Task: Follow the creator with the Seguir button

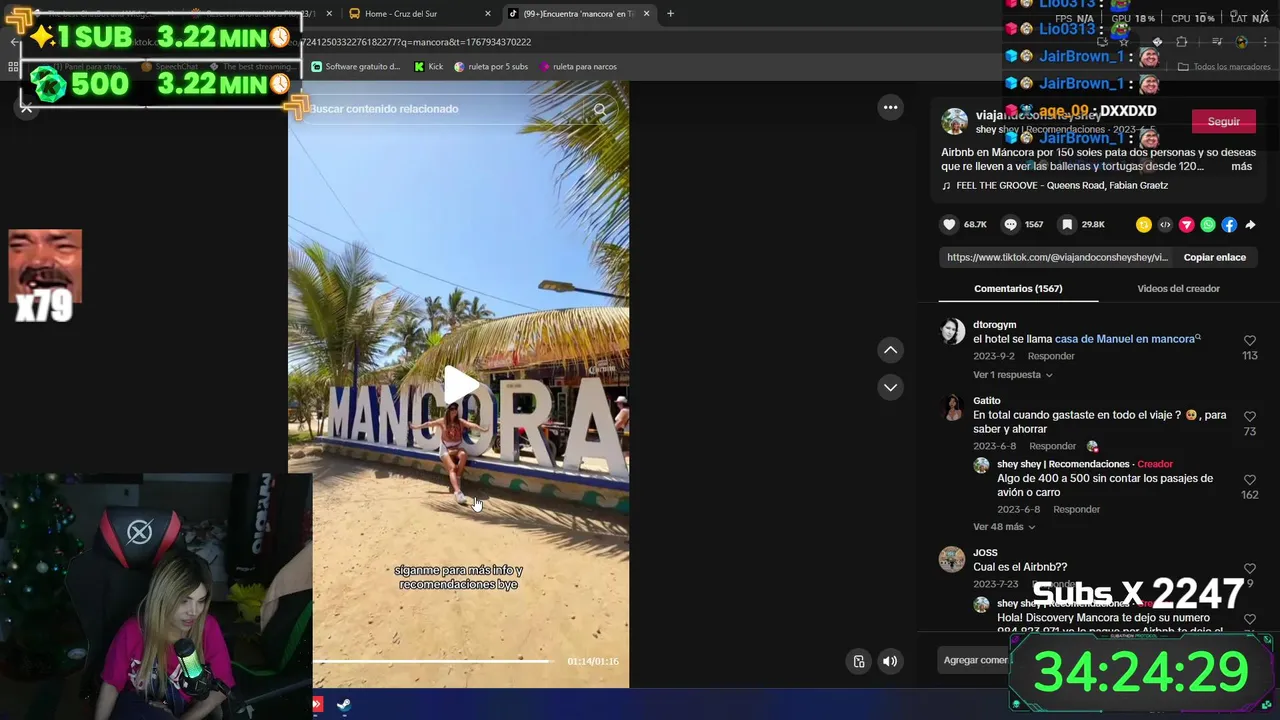Action: click(1223, 121)
